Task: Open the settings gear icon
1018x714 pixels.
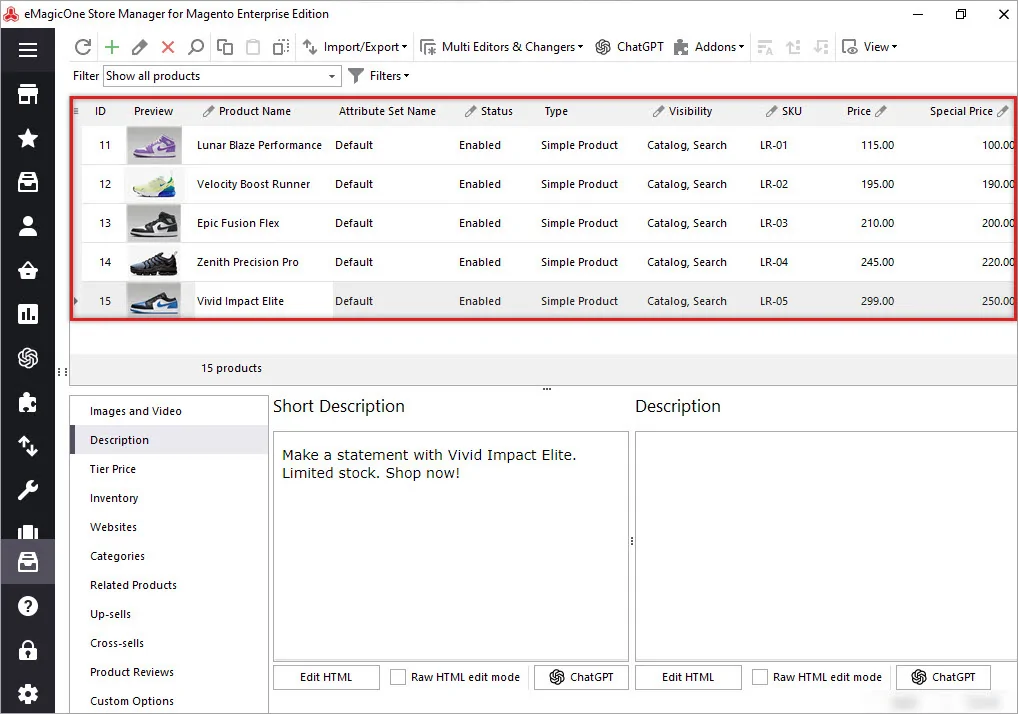Action: coord(27,694)
